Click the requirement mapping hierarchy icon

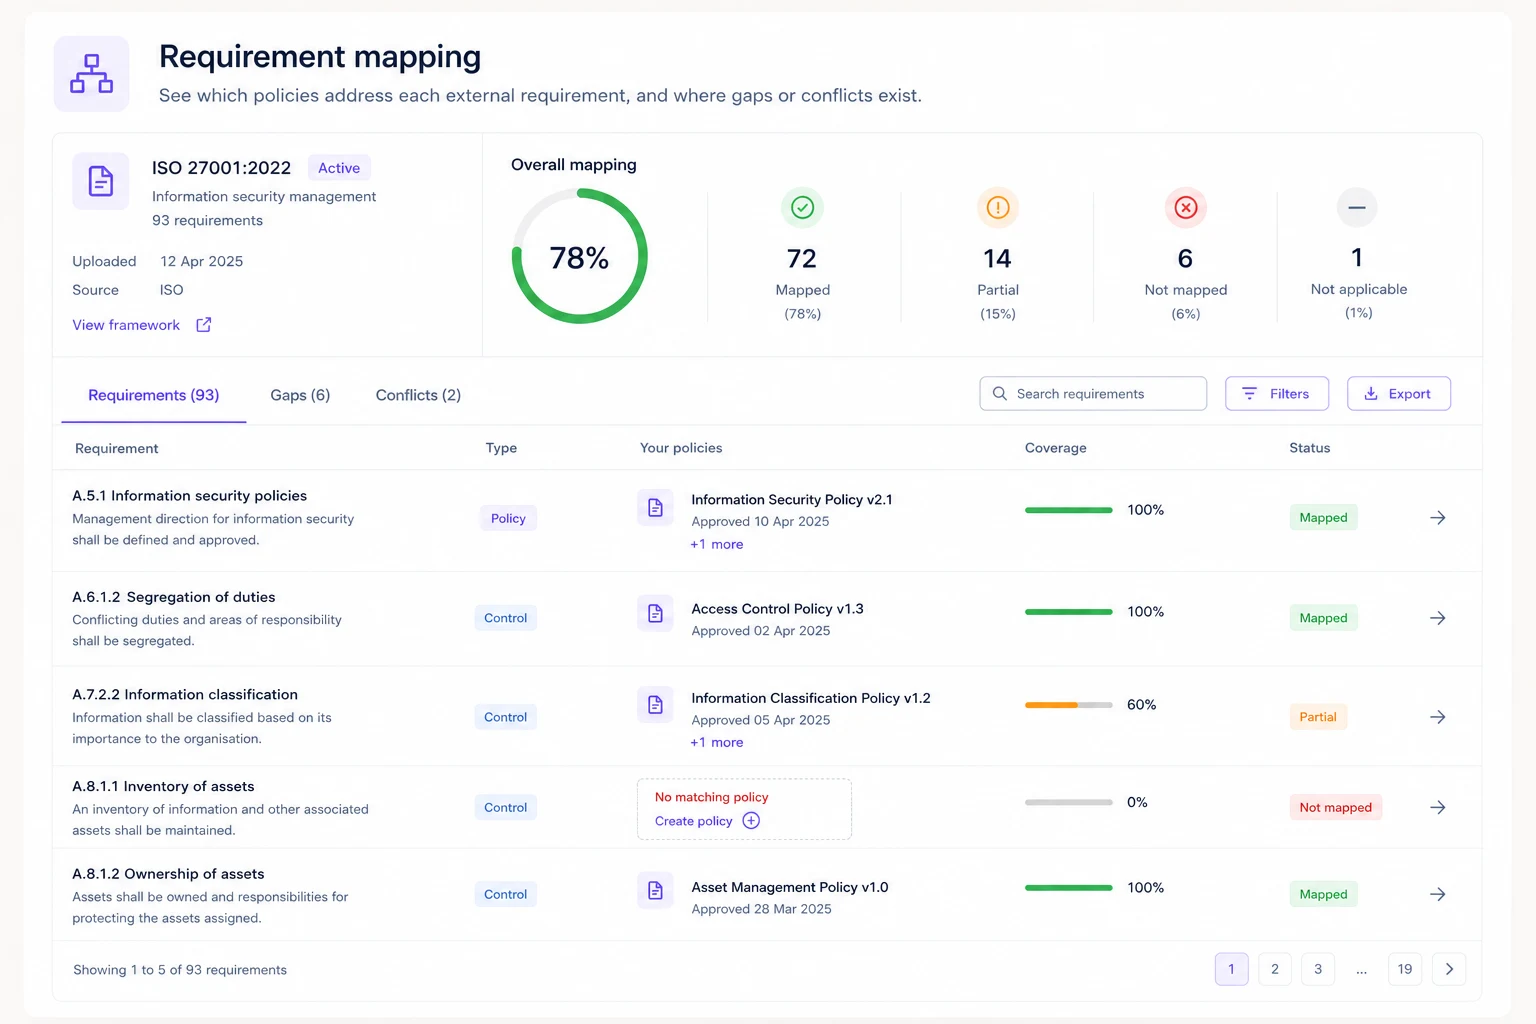(x=91, y=74)
